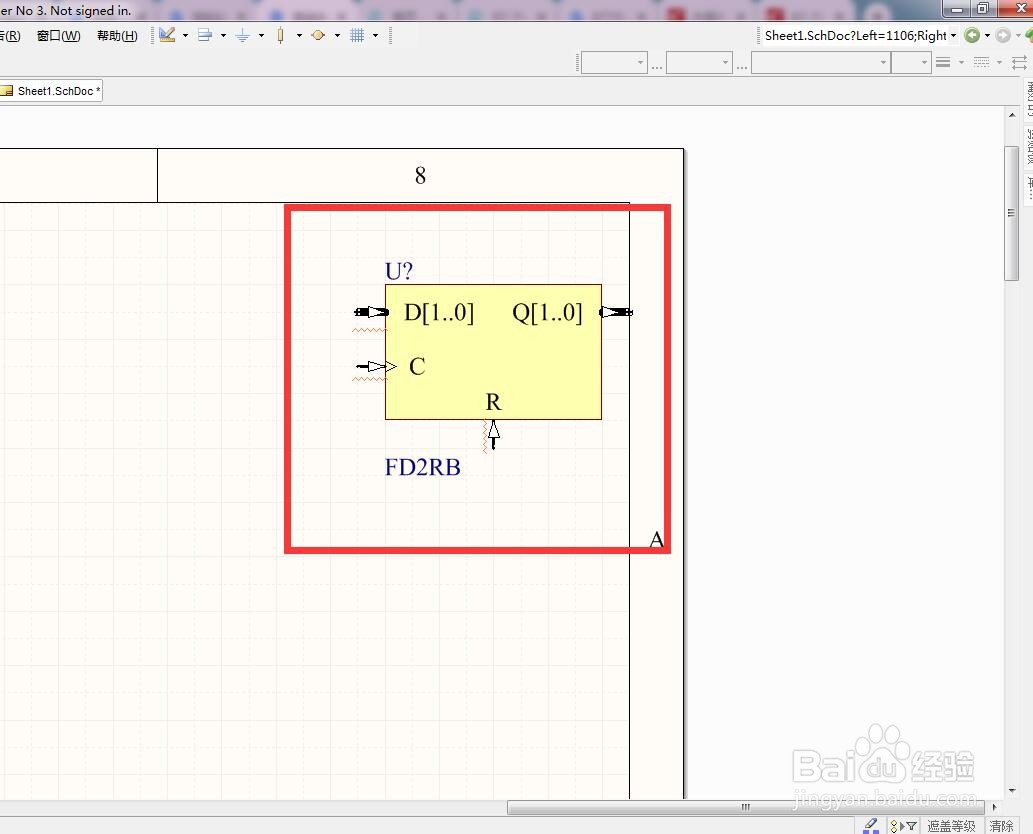Click the highlighter pen status bar icon
This screenshot has height=834, width=1033.
tap(871, 825)
